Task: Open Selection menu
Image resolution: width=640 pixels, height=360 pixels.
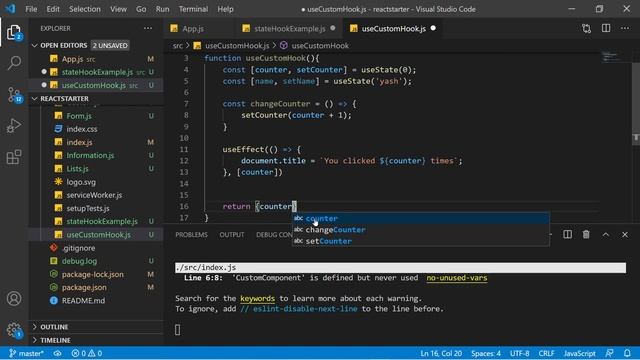Action: (84, 9)
